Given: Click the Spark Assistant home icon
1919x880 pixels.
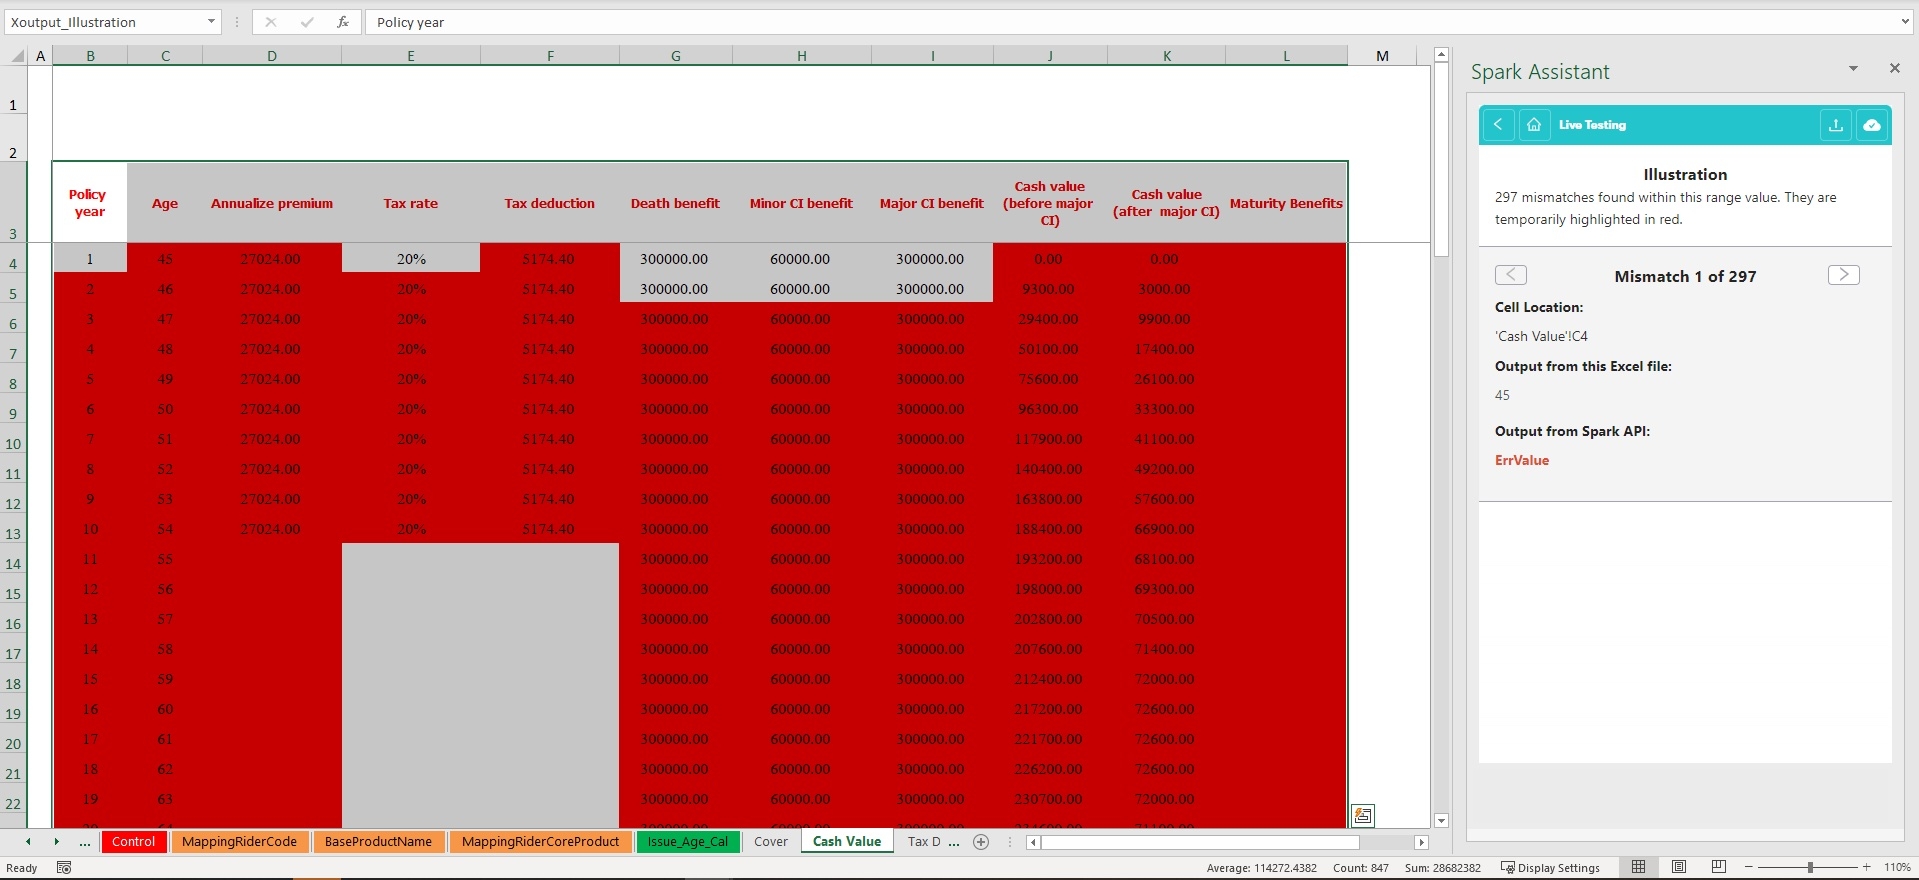Looking at the screenshot, I should [x=1534, y=125].
